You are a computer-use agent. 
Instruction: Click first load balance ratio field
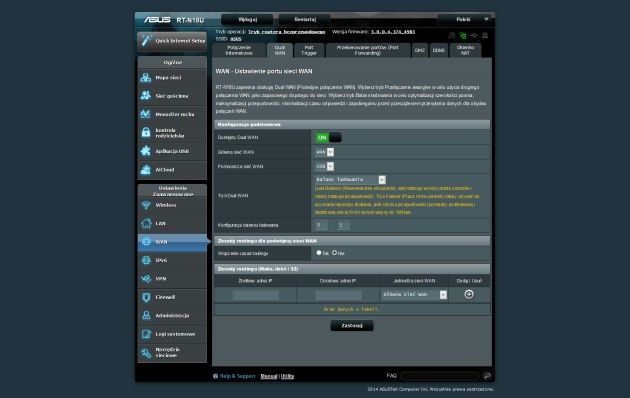coord(322,225)
